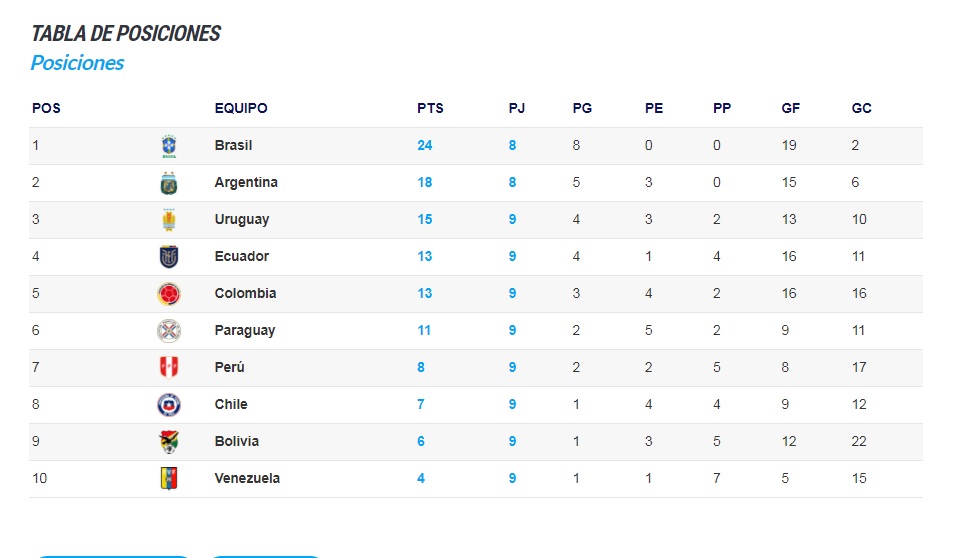Click the Brasil team crest icon
Viewport: 968px width, 558px height.
169,146
